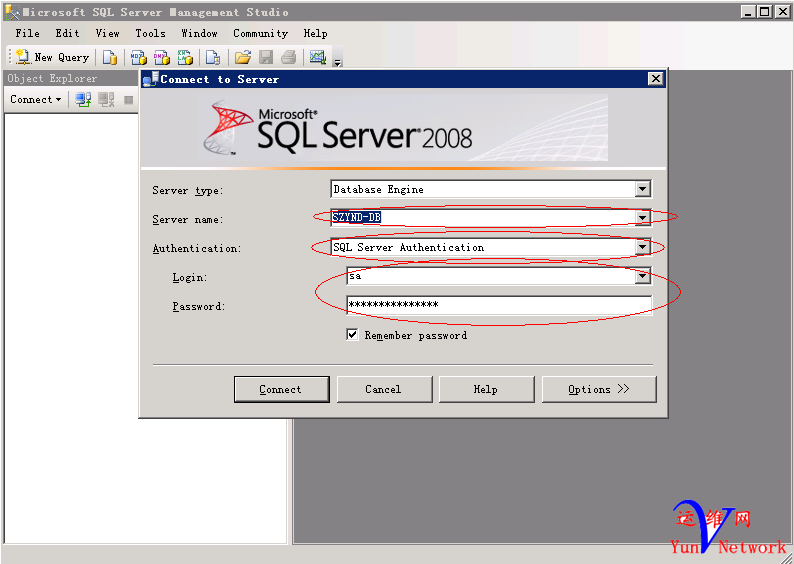Screen dimensions: 794x564
Task: Open Database Engine Query icon
Action: pos(110,57)
